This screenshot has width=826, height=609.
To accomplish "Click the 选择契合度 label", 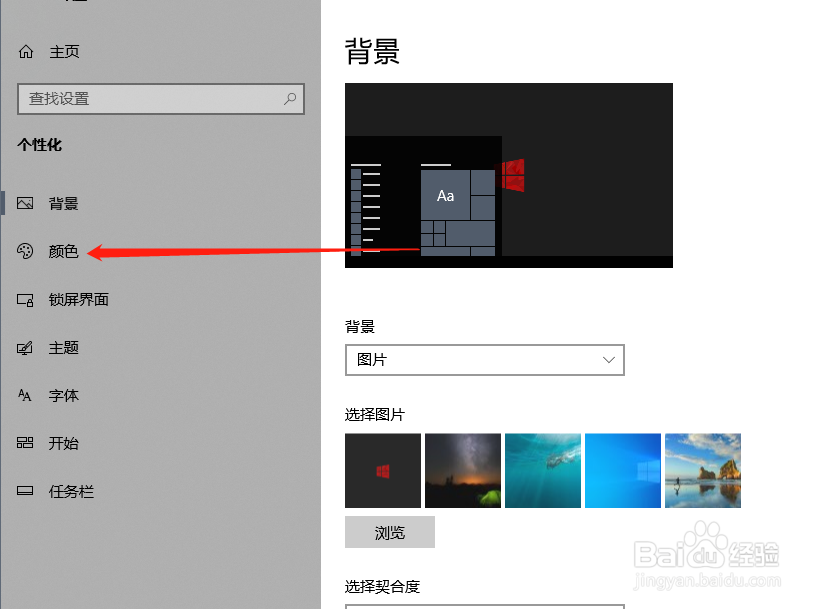I will (382, 586).
